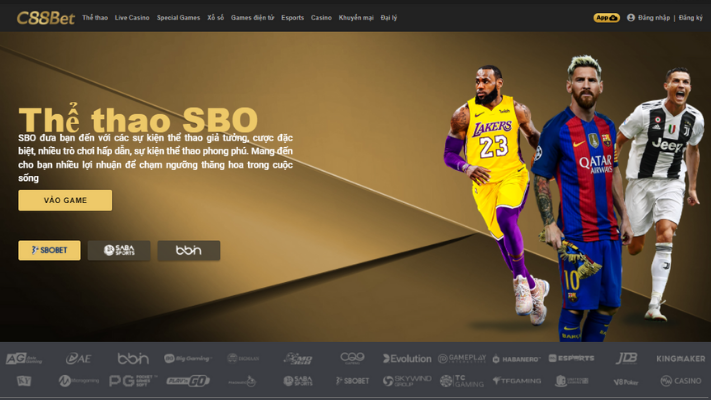Click the Juventus player image
711x400 pixels.
tap(660, 193)
